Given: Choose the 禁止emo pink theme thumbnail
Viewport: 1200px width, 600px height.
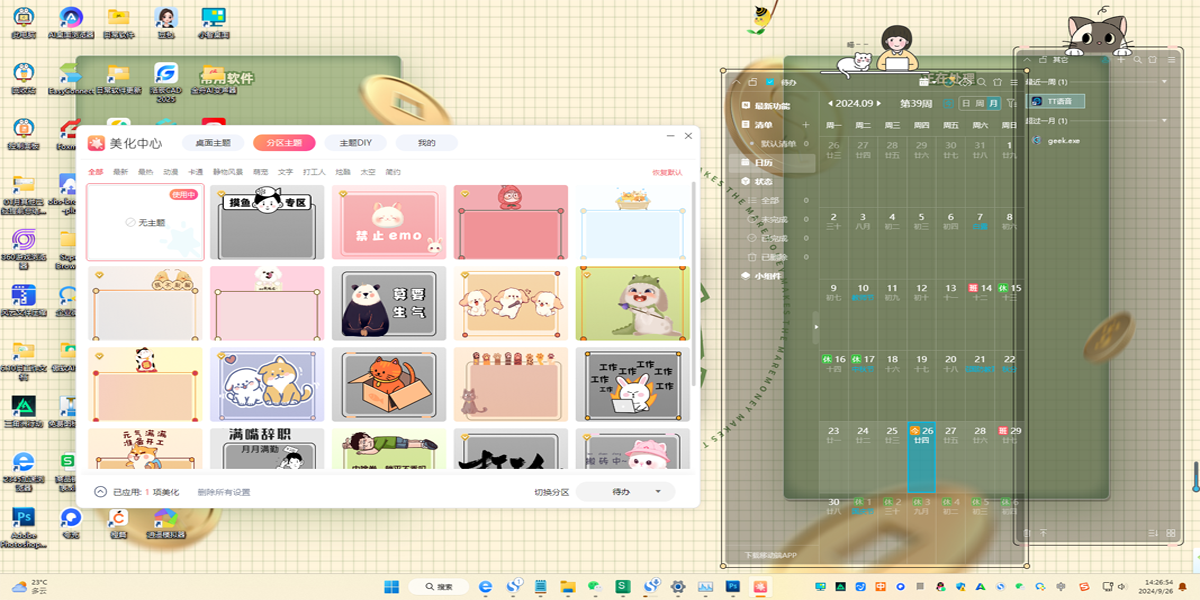Looking at the screenshot, I should [388, 222].
